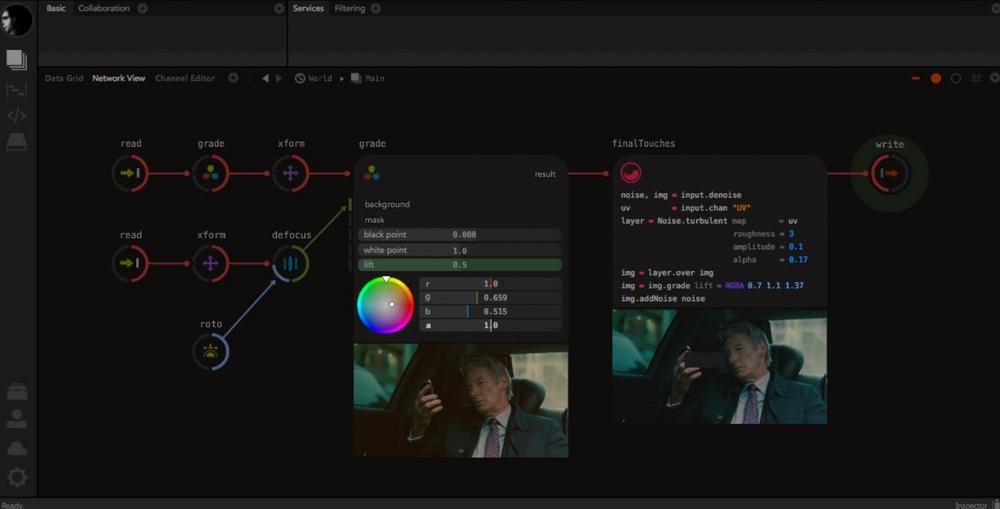Click the alpha value 0.17 in the script
The width and height of the screenshot is (1000, 509).
coord(798,260)
